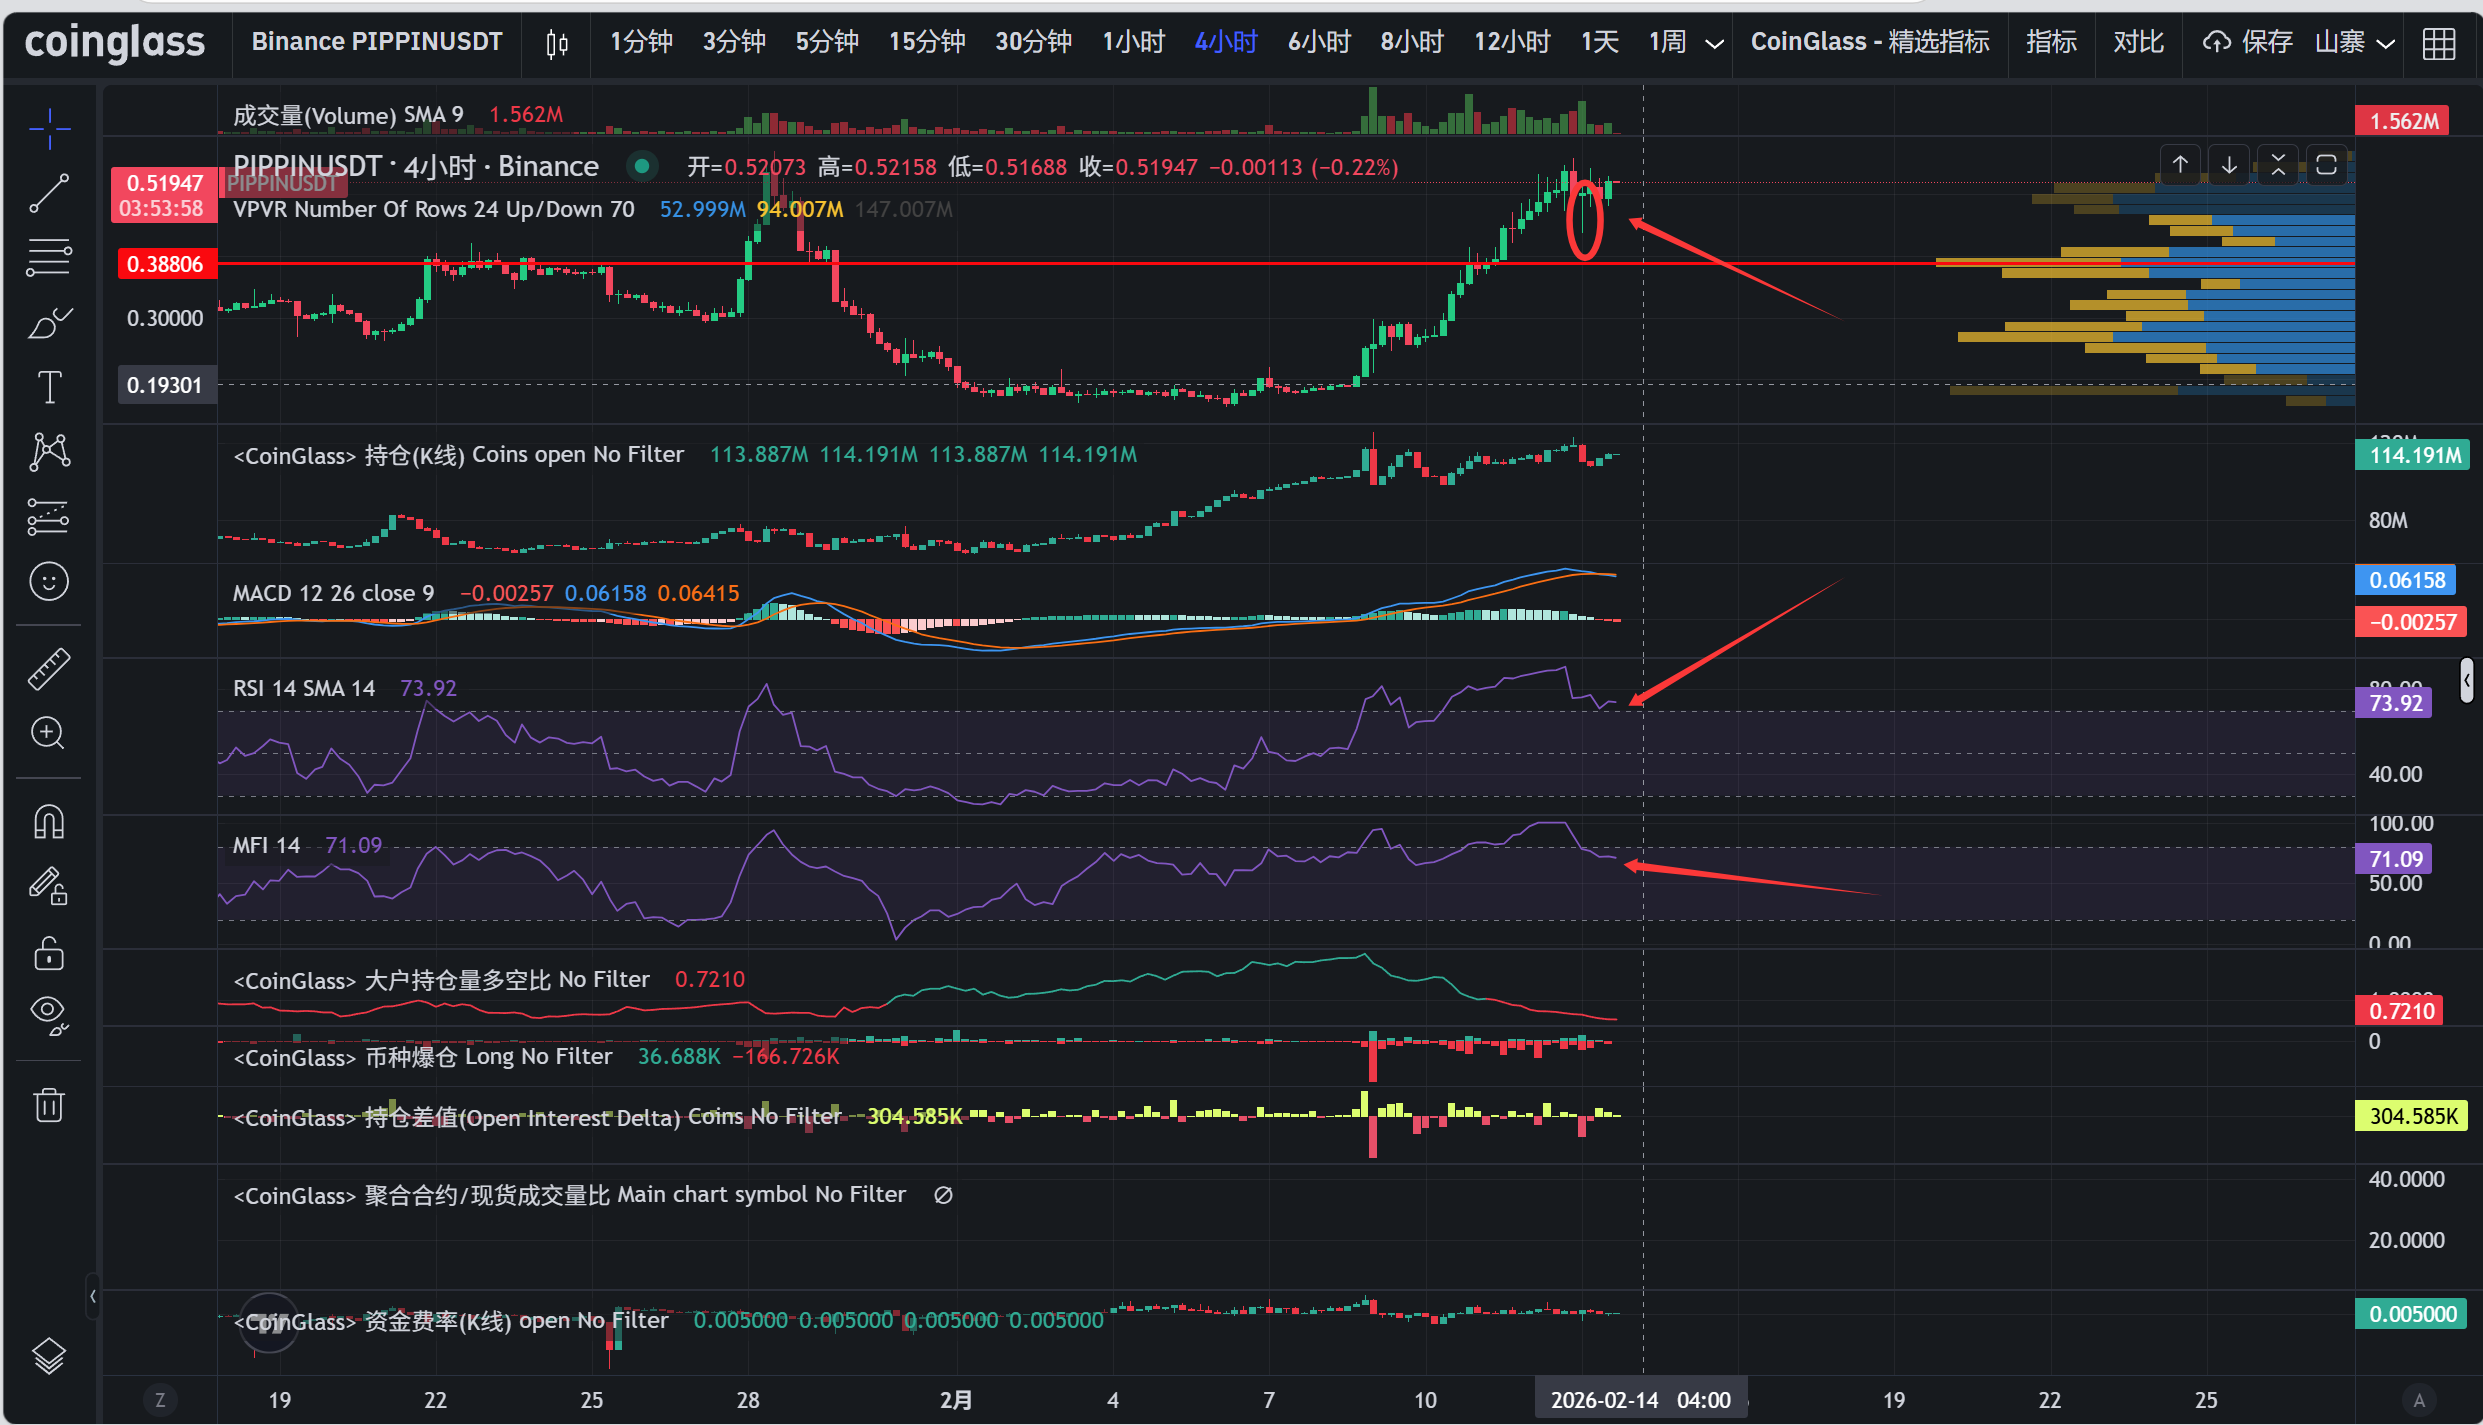Open the emoji sticker tool
Viewport: 2483px width, 1425px height.
click(x=48, y=581)
